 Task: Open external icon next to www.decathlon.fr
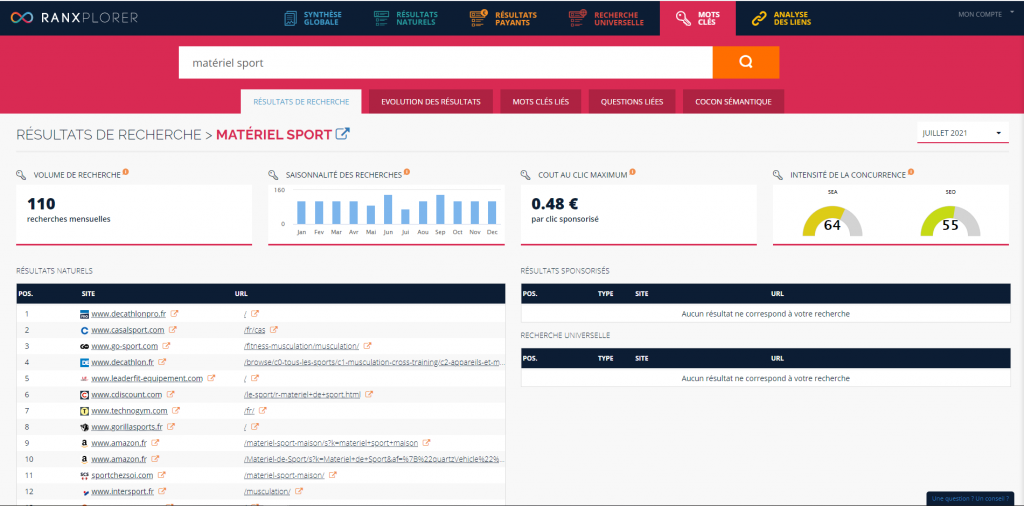(x=162, y=362)
